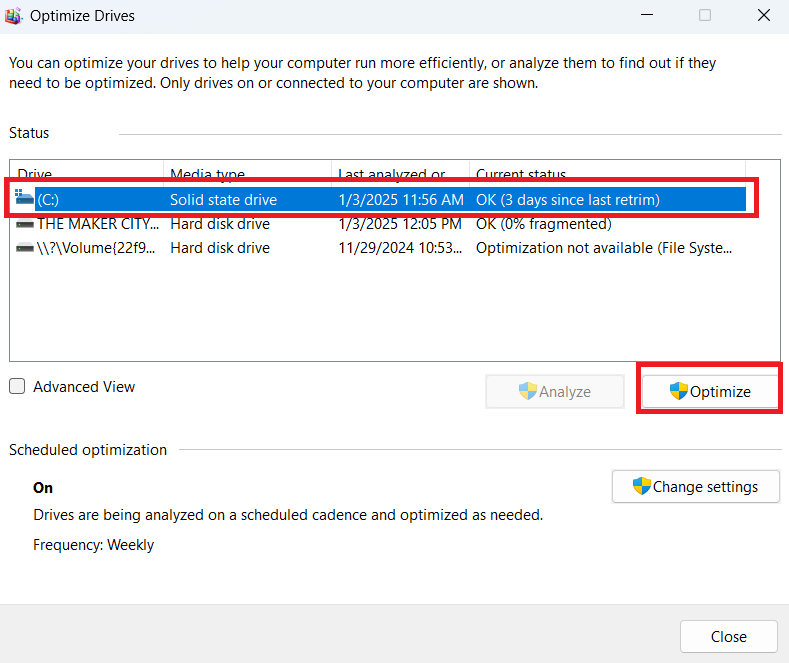Screen dimensions: 789x663
Task: Click the Advanced View label text
Action: point(84,387)
